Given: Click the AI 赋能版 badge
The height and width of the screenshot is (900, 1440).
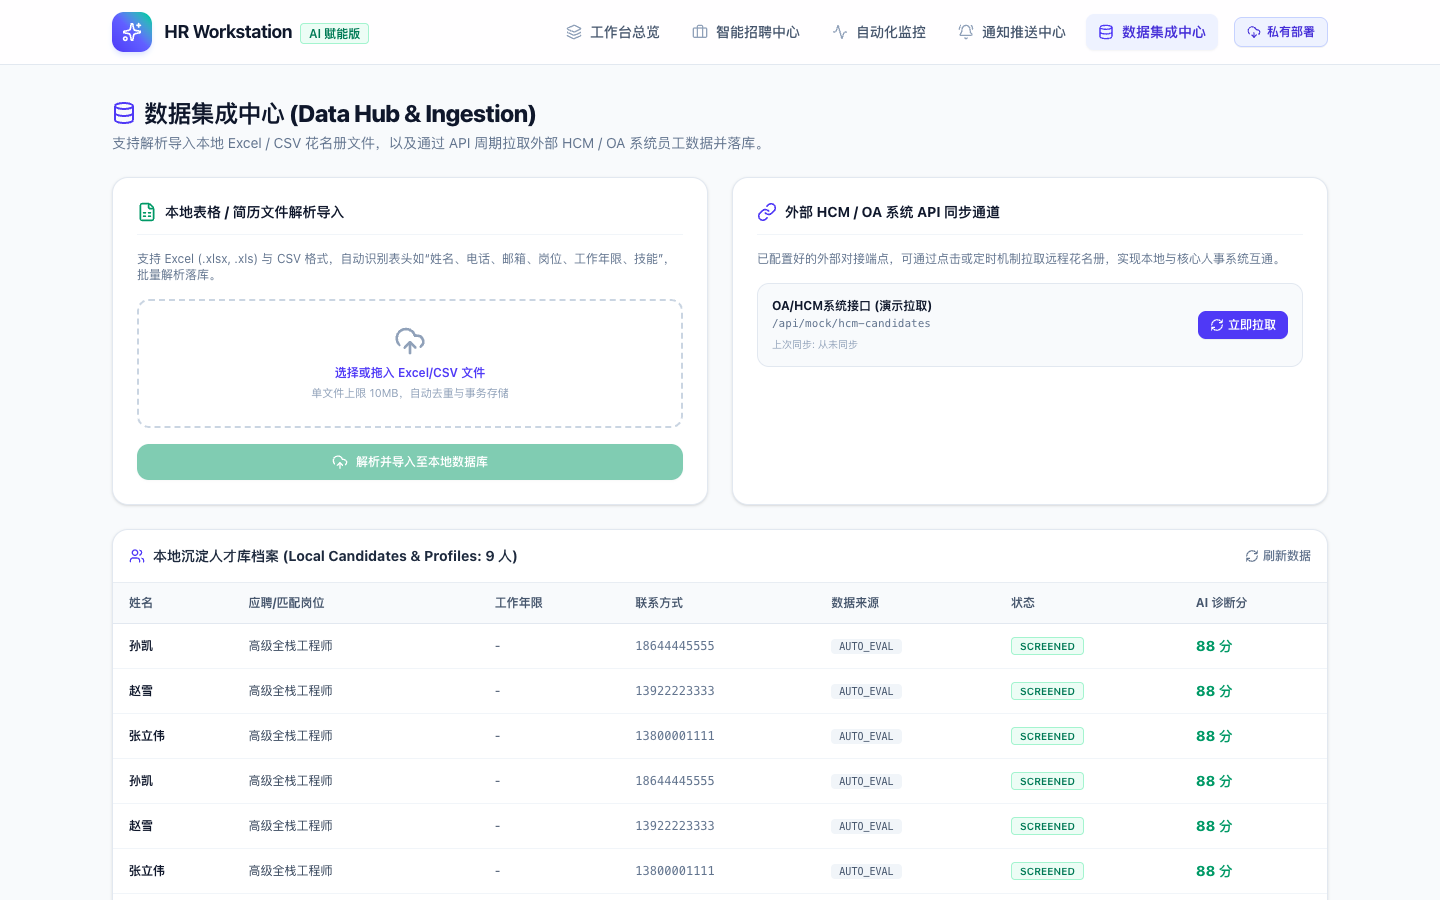Looking at the screenshot, I should coord(334,33).
